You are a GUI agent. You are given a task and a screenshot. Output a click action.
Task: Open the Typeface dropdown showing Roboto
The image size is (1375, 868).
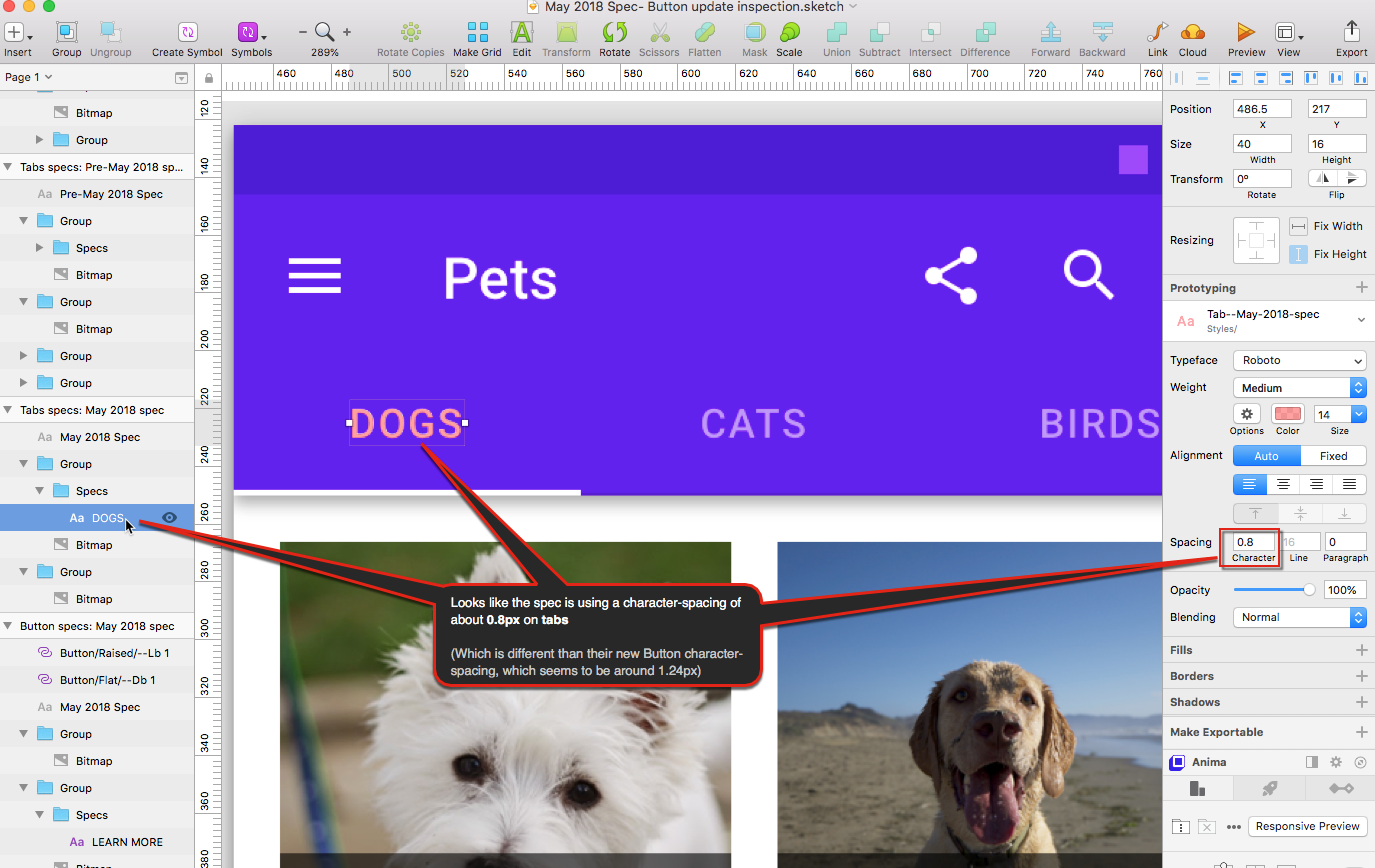tap(1299, 360)
